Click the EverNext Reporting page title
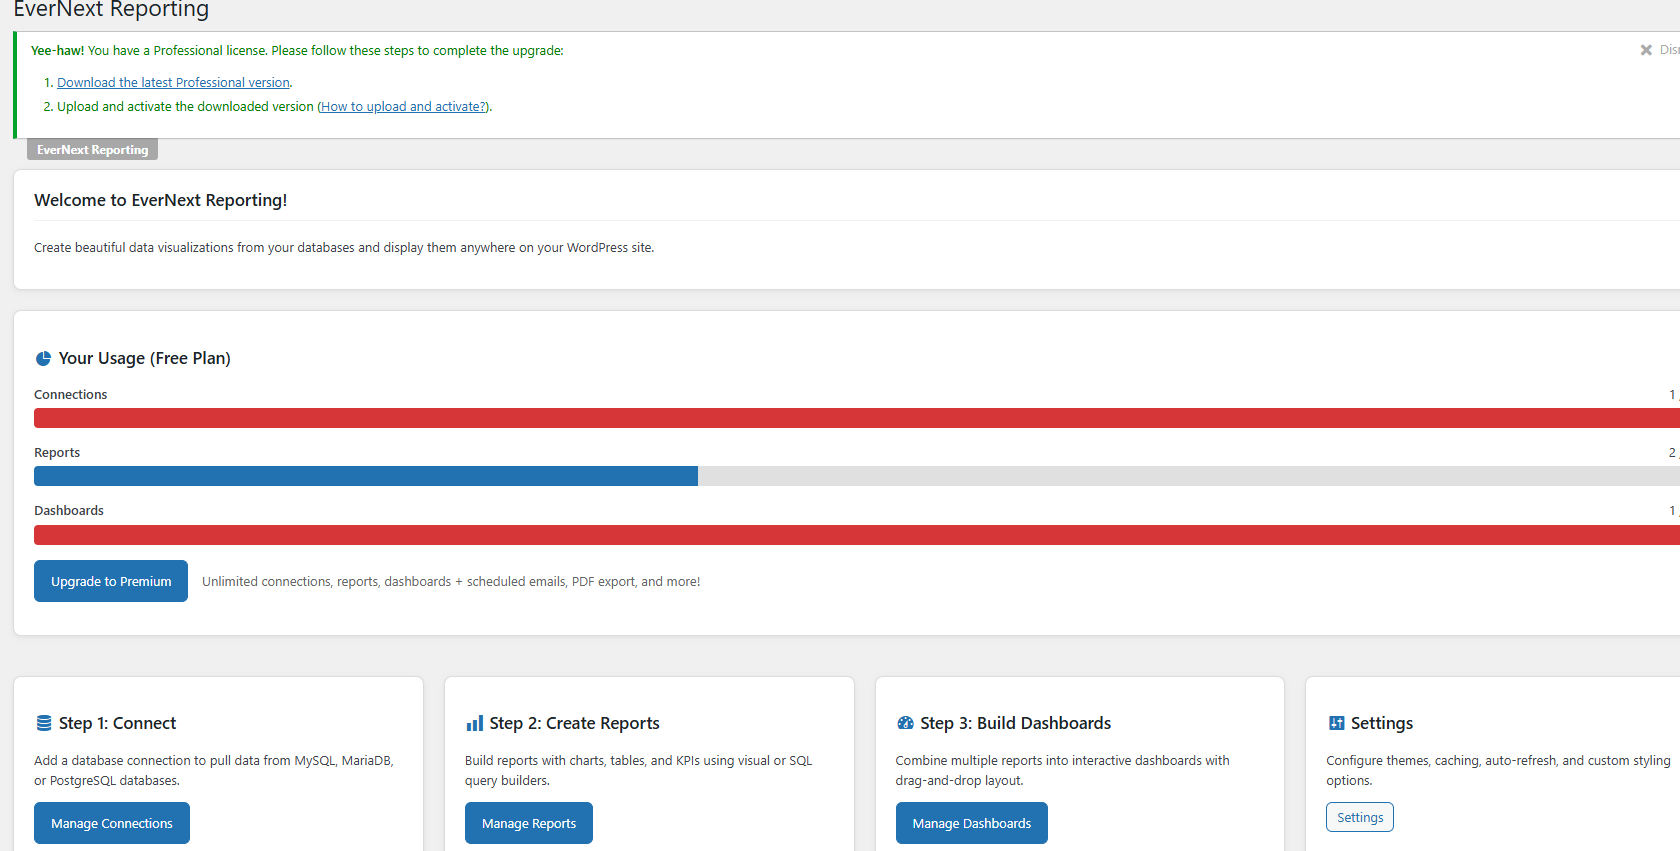This screenshot has width=1680, height=851. tap(111, 10)
